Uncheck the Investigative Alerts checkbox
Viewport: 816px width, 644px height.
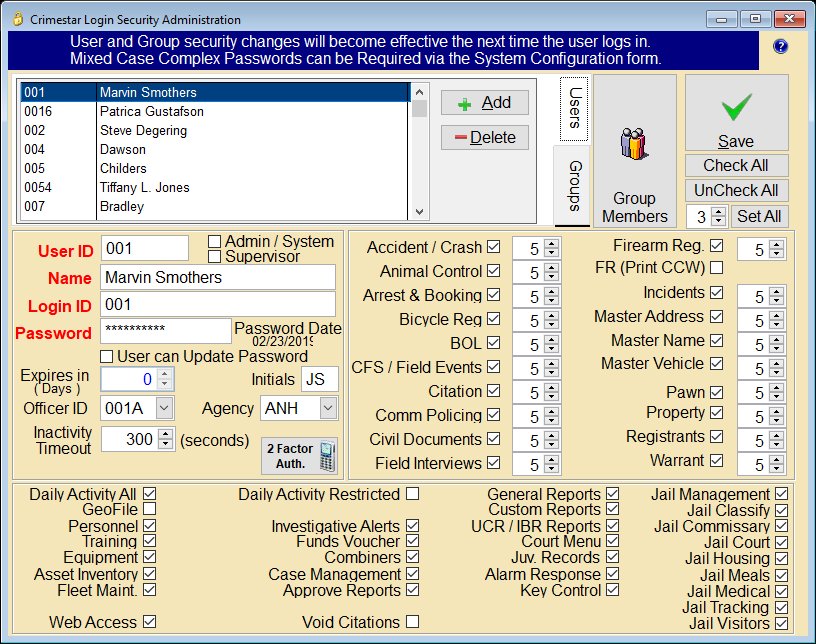[413, 526]
